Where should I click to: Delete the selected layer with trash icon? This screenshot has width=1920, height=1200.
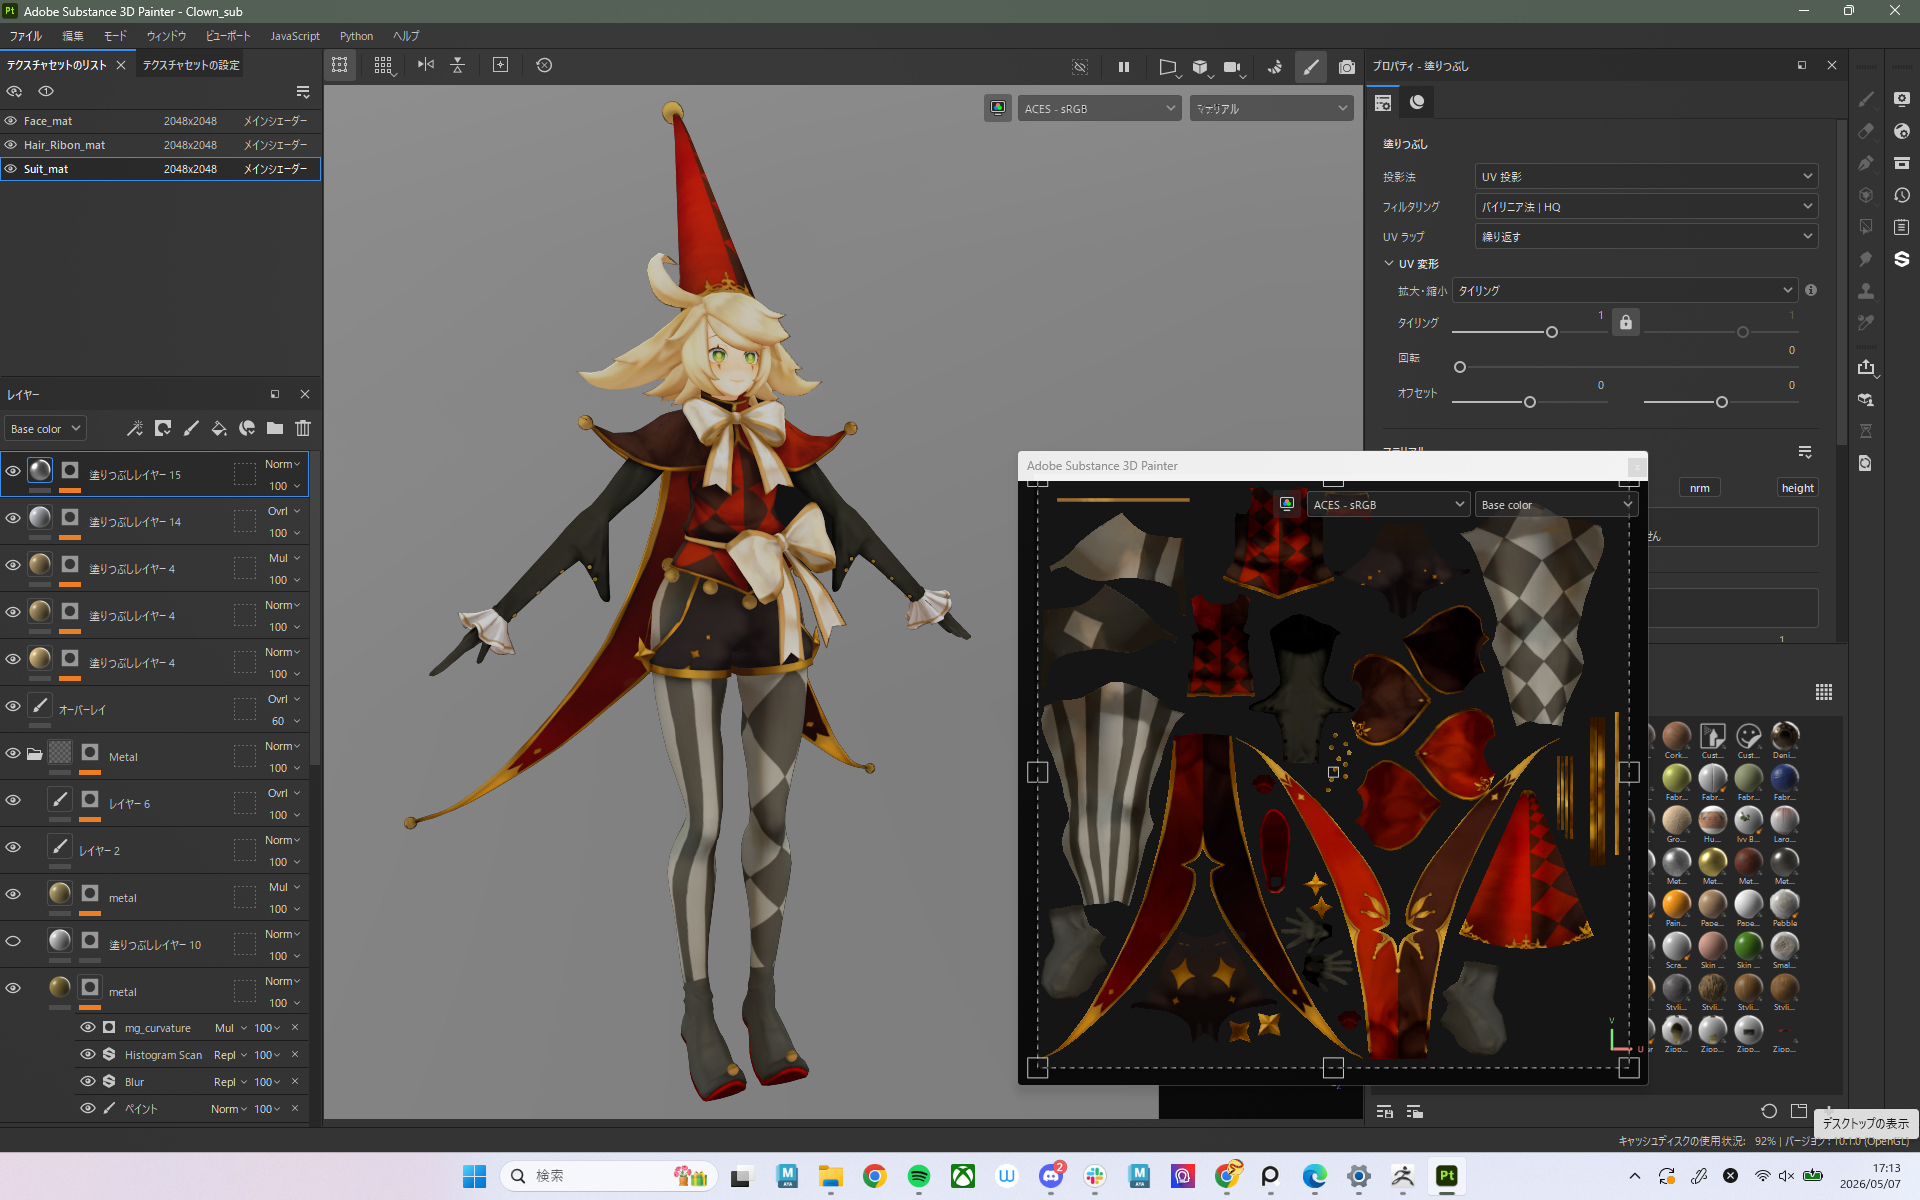[303, 428]
